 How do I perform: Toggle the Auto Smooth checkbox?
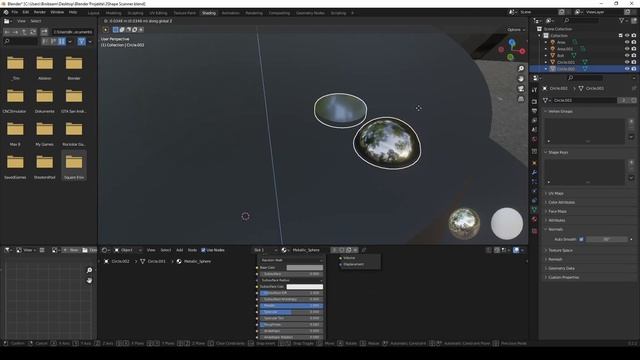tap(581, 240)
